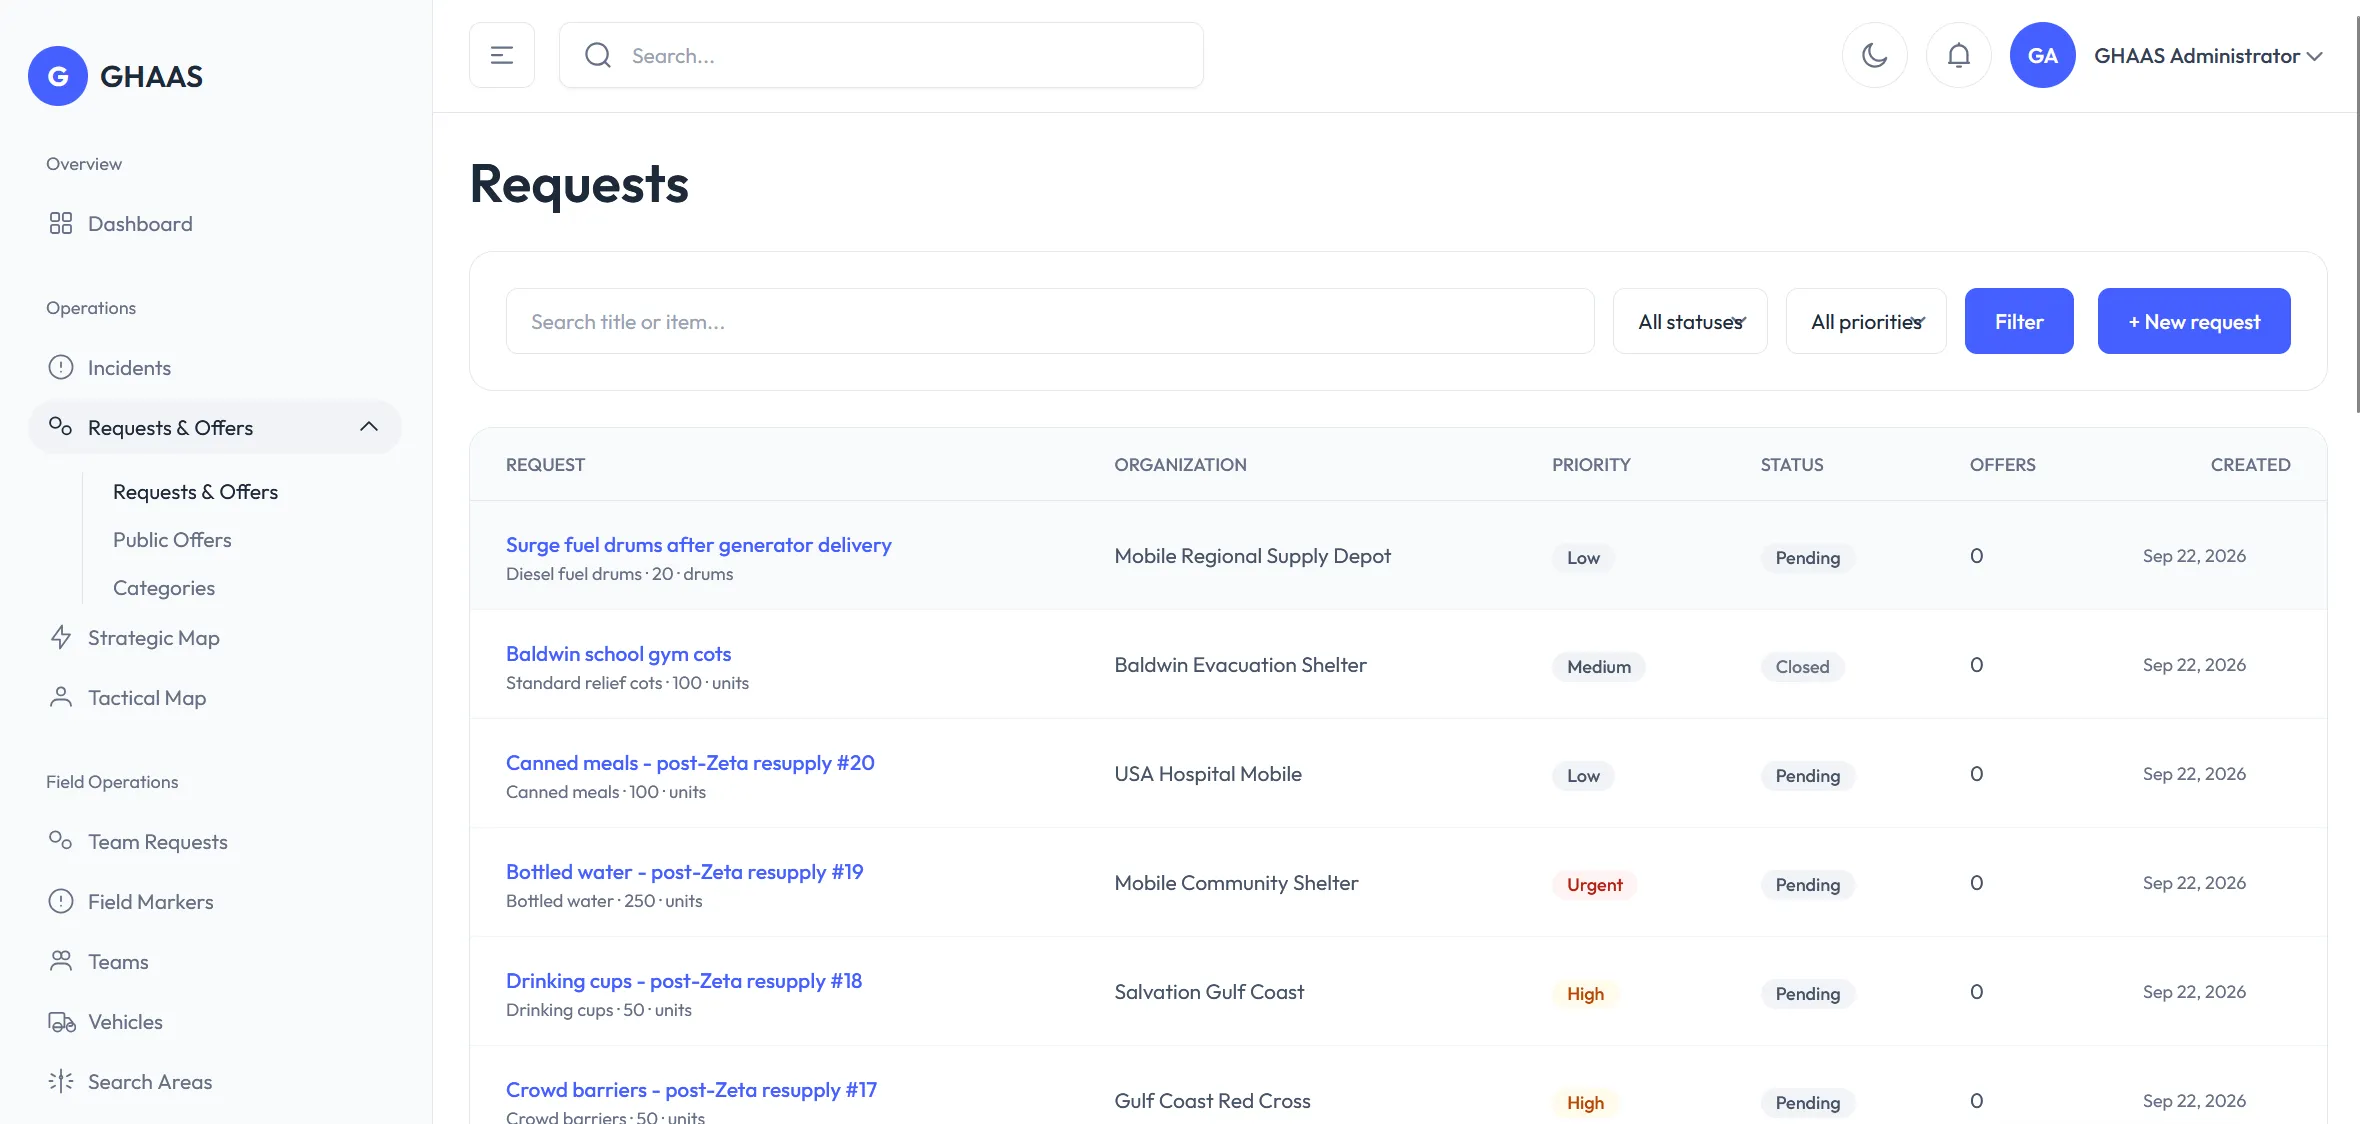
Task: Click Mobile Regional Supply Depot cell
Action: pyautogui.click(x=1252, y=556)
